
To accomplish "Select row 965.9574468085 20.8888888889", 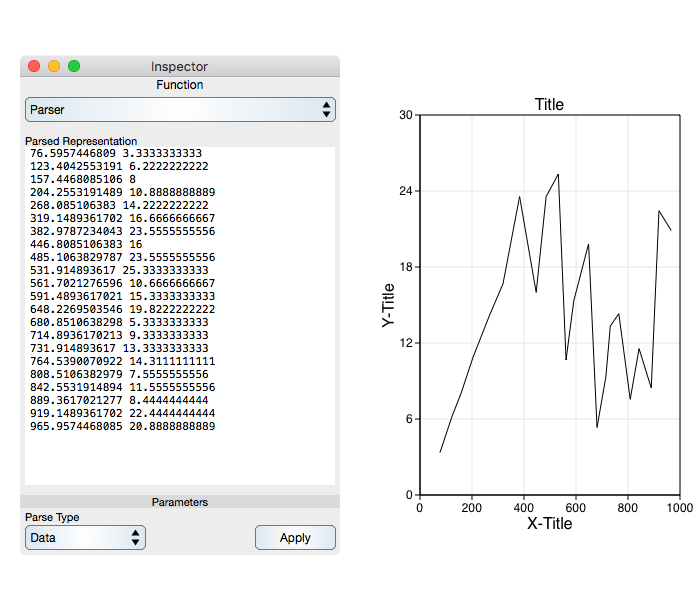I will (x=123, y=426).
